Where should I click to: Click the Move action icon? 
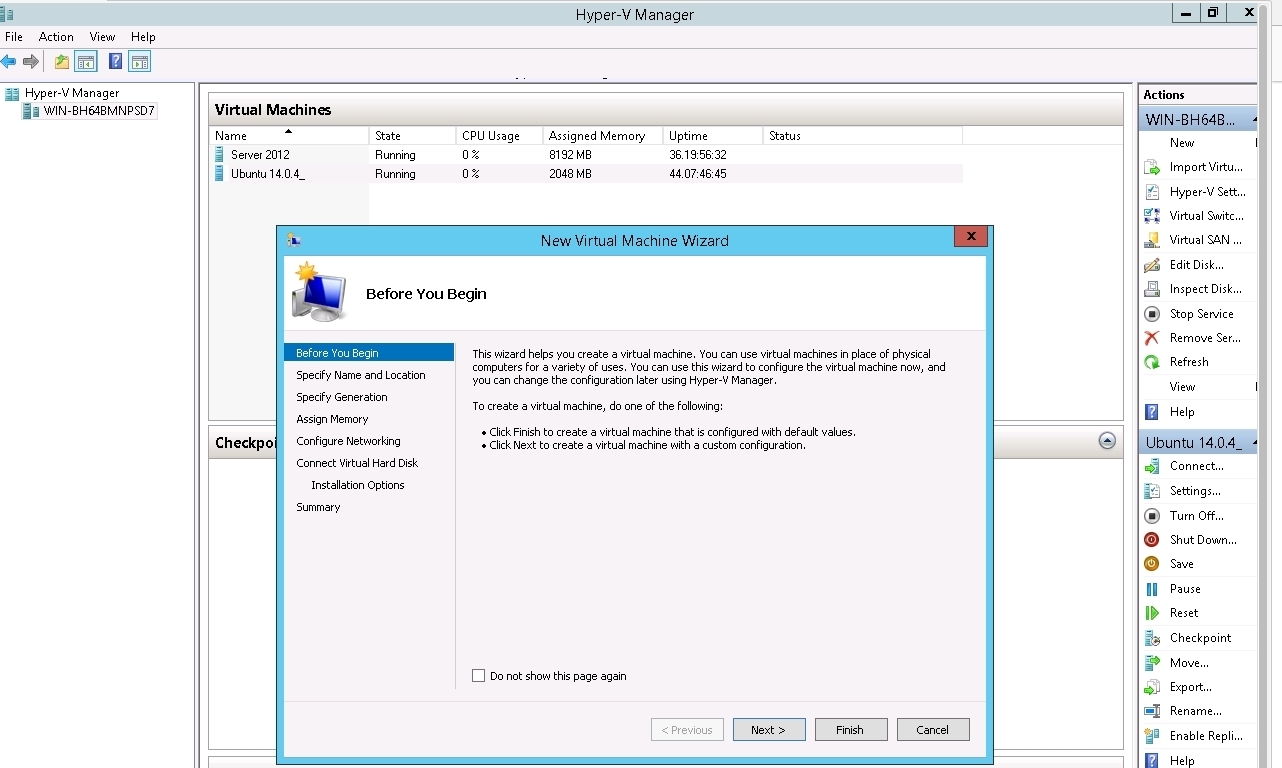coord(1152,663)
